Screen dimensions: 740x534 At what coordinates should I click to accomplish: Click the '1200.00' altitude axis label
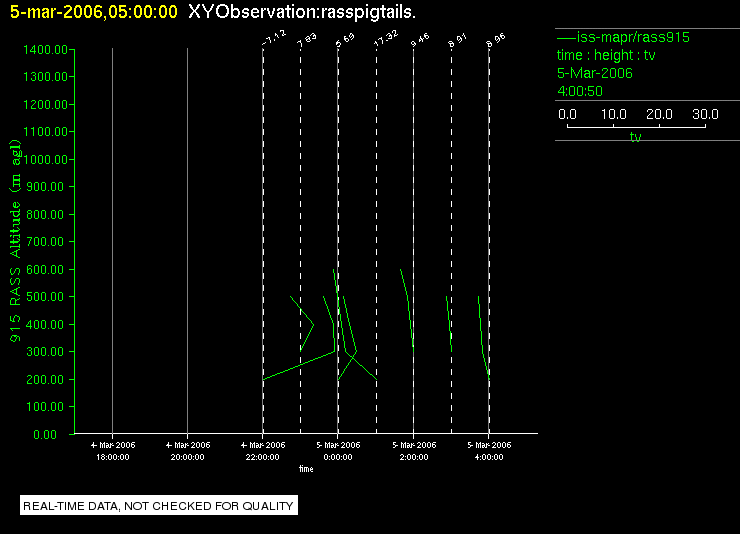click(x=45, y=104)
